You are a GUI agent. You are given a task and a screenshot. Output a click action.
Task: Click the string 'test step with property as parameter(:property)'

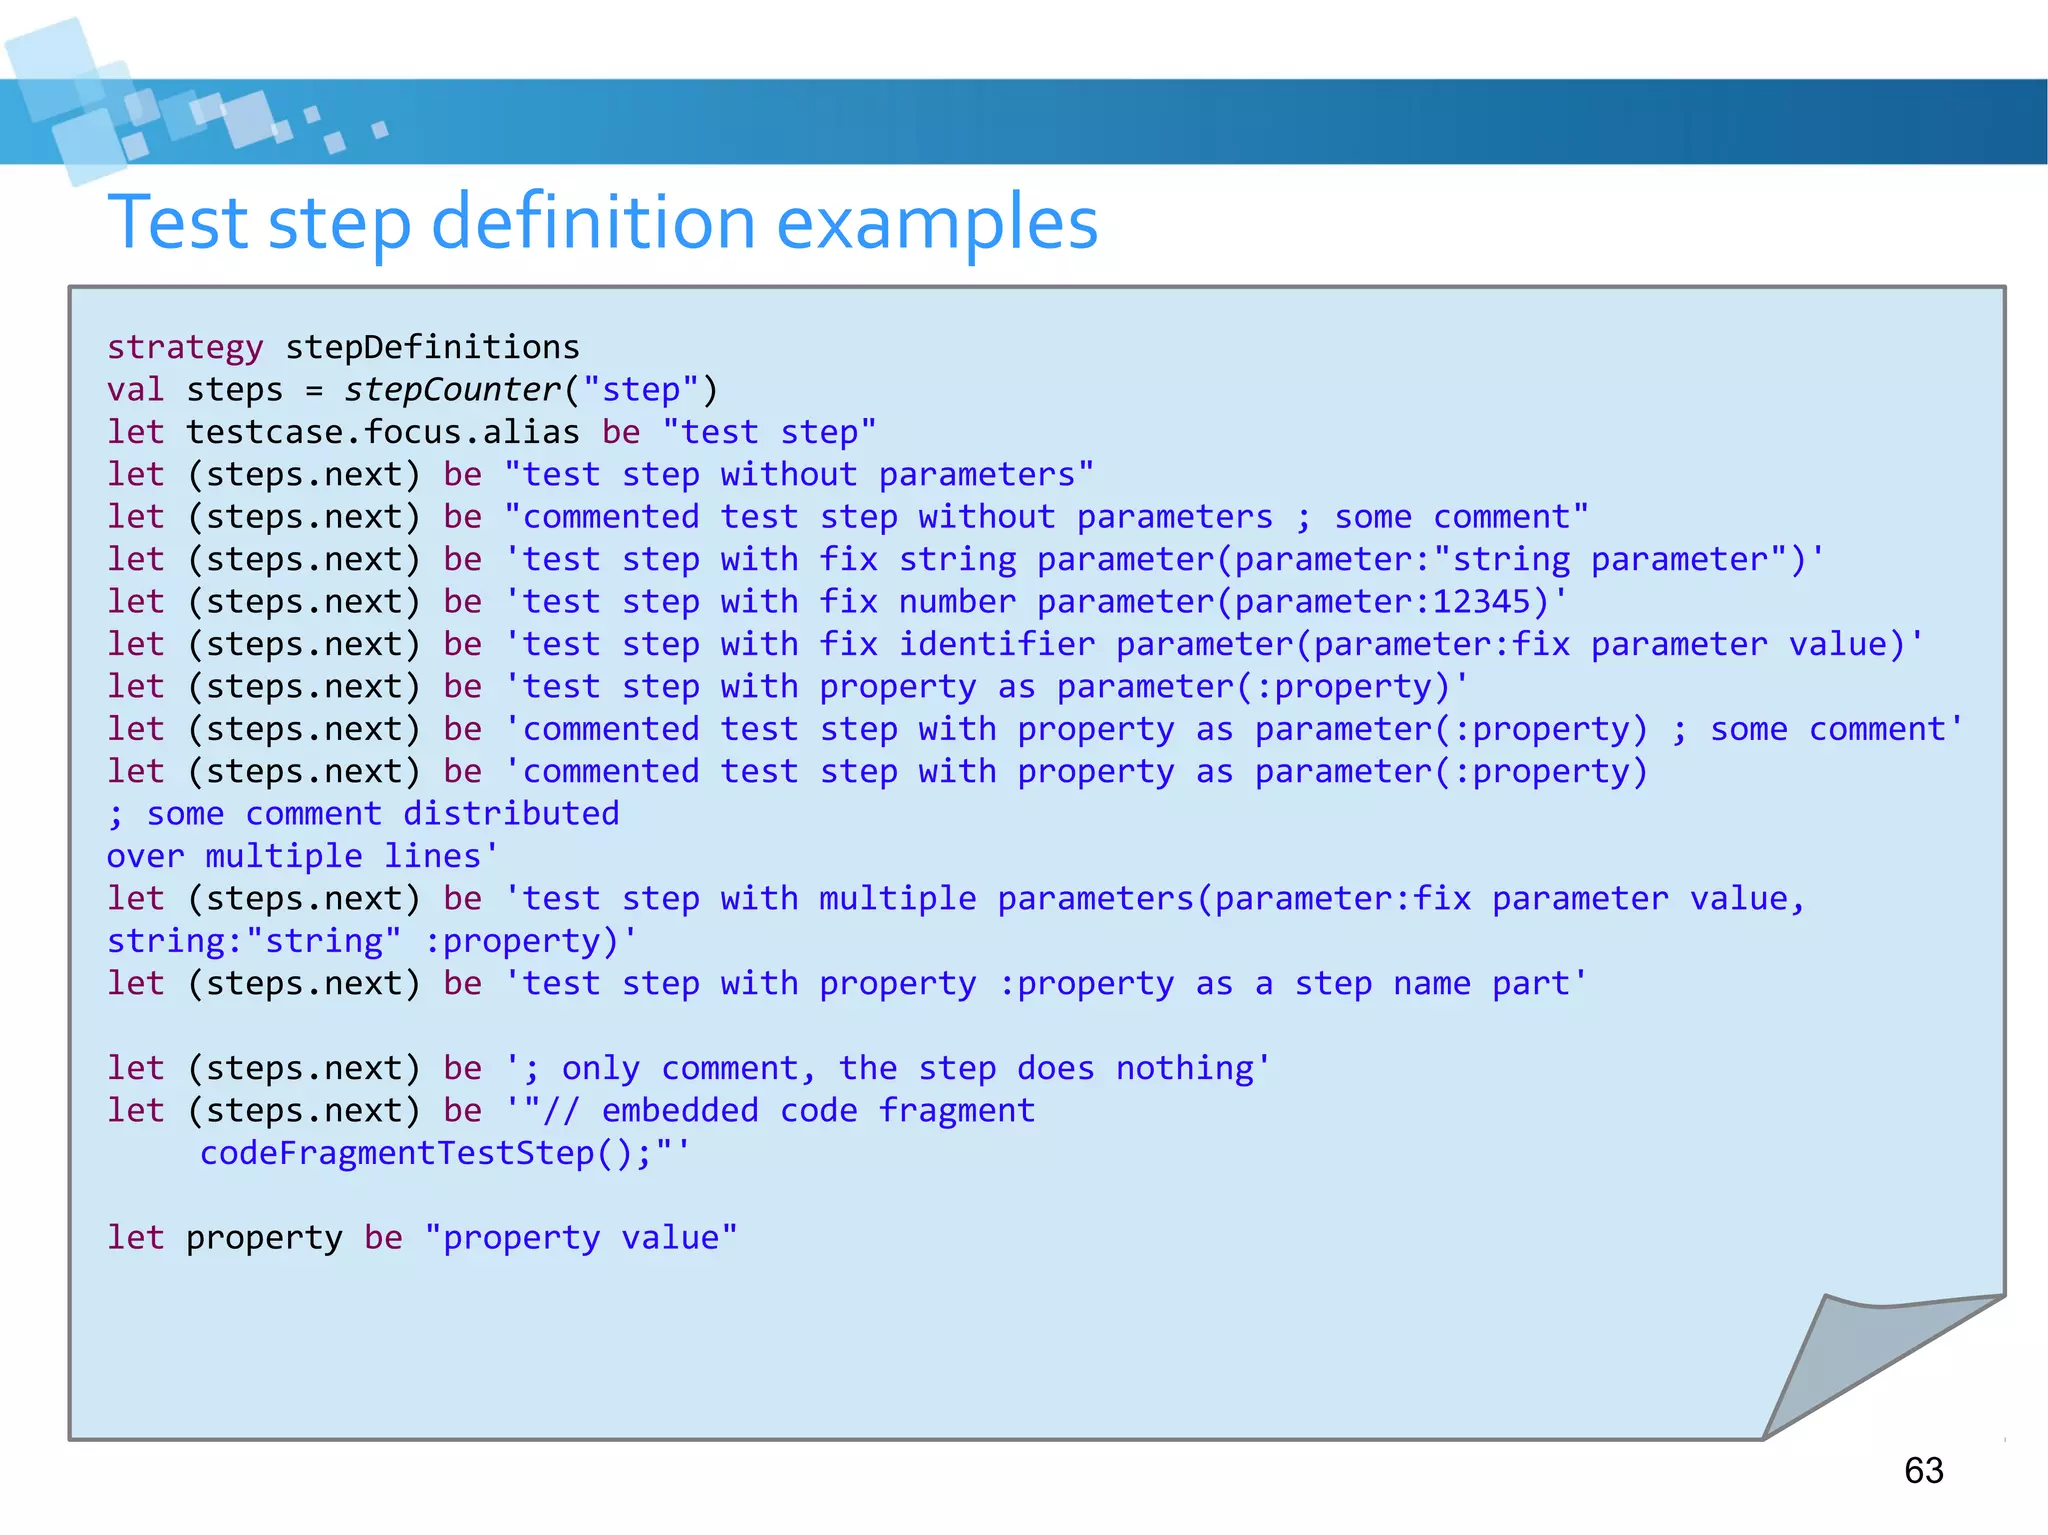click(x=986, y=687)
